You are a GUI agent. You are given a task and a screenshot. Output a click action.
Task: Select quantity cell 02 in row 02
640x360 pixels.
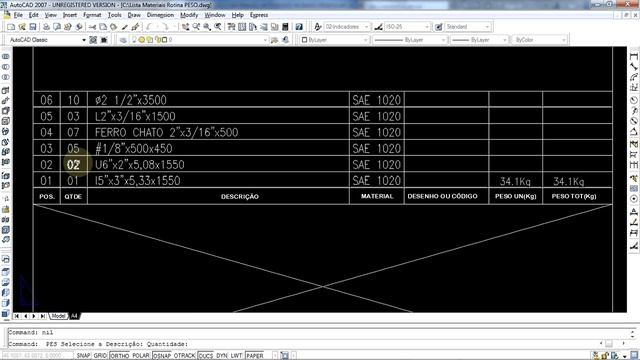[73, 165]
